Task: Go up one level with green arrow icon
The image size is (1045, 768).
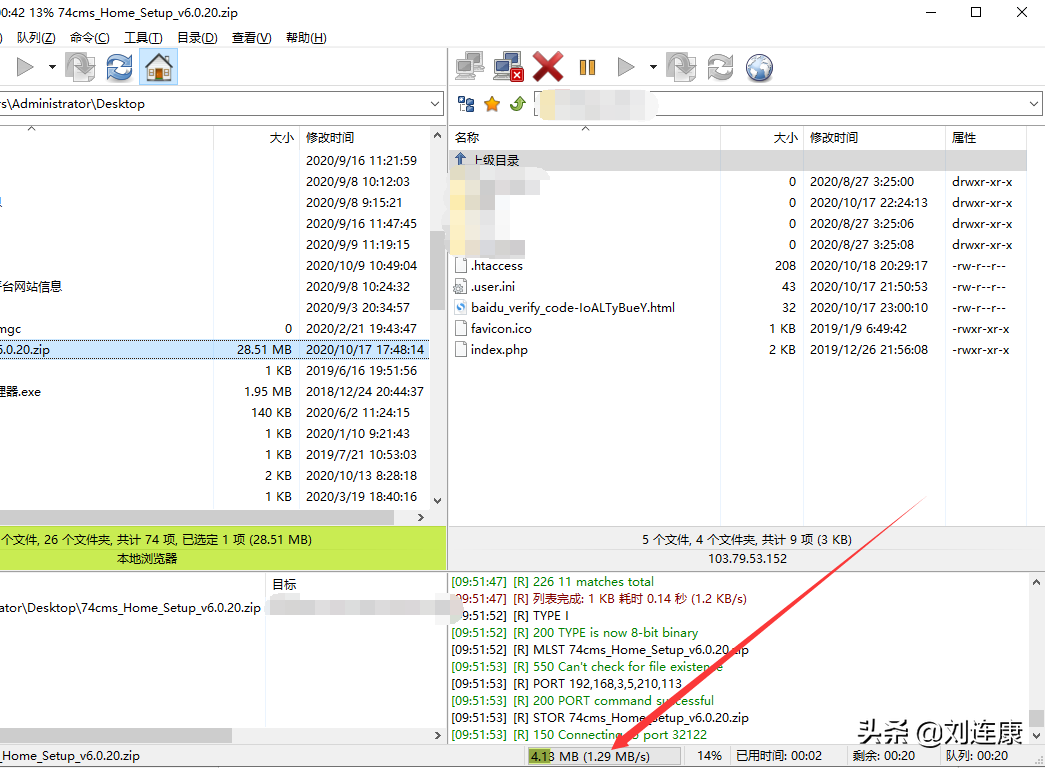Action: pyautogui.click(x=517, y=104)
